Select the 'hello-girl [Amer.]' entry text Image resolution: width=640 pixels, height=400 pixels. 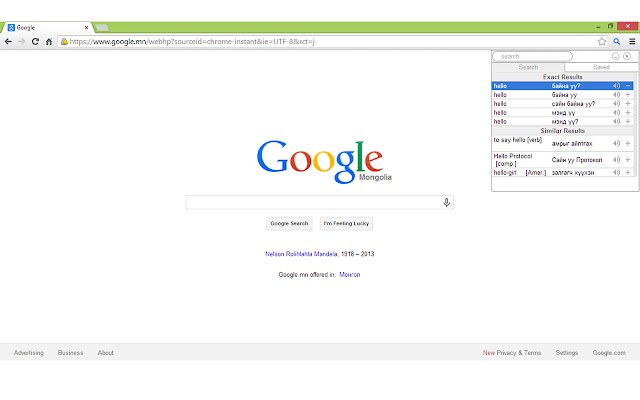click(x=520, y=173)
